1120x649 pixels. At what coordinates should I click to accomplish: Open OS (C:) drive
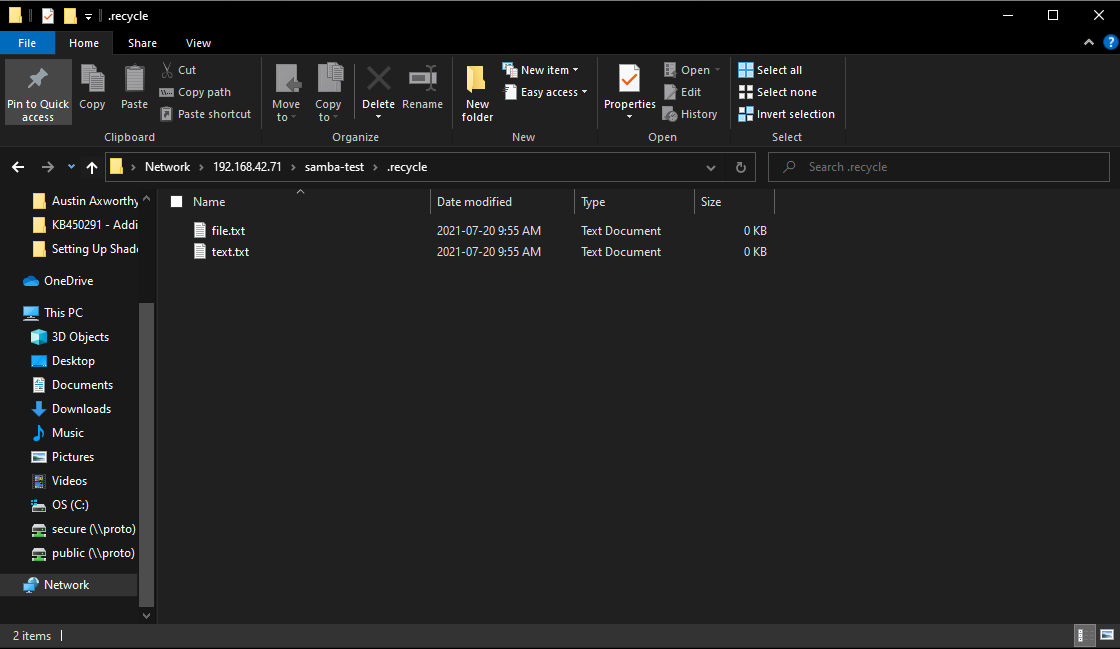[x=60, y=505]
